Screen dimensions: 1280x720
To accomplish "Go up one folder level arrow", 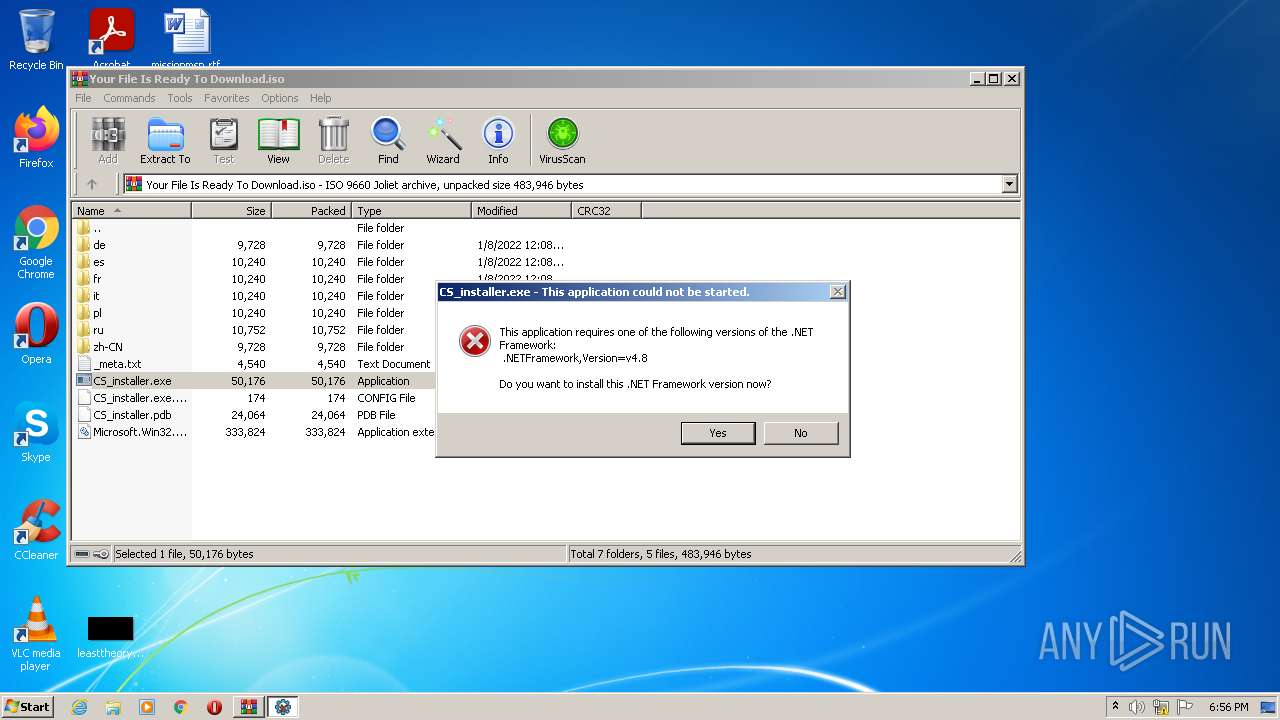I will coord(92,184).
